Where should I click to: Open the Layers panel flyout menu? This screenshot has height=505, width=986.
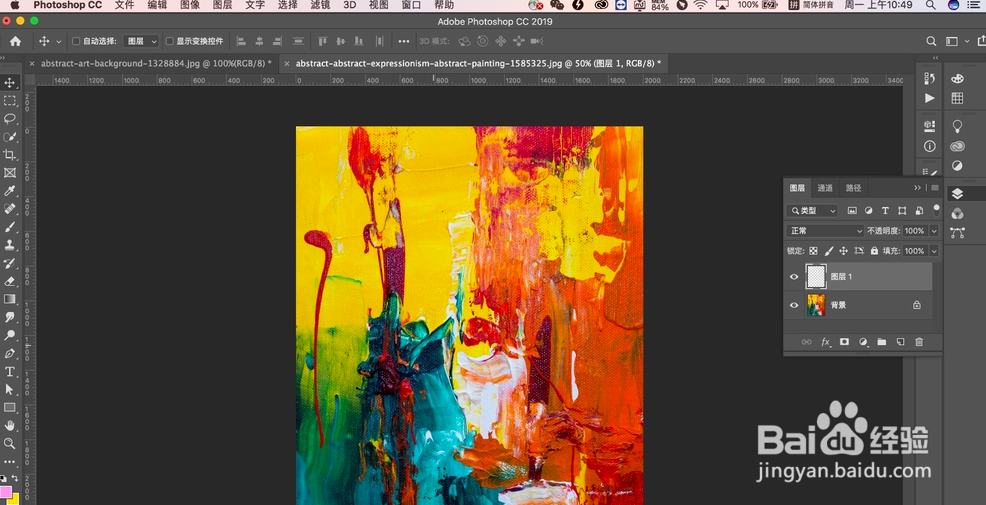tap(935, 187)
